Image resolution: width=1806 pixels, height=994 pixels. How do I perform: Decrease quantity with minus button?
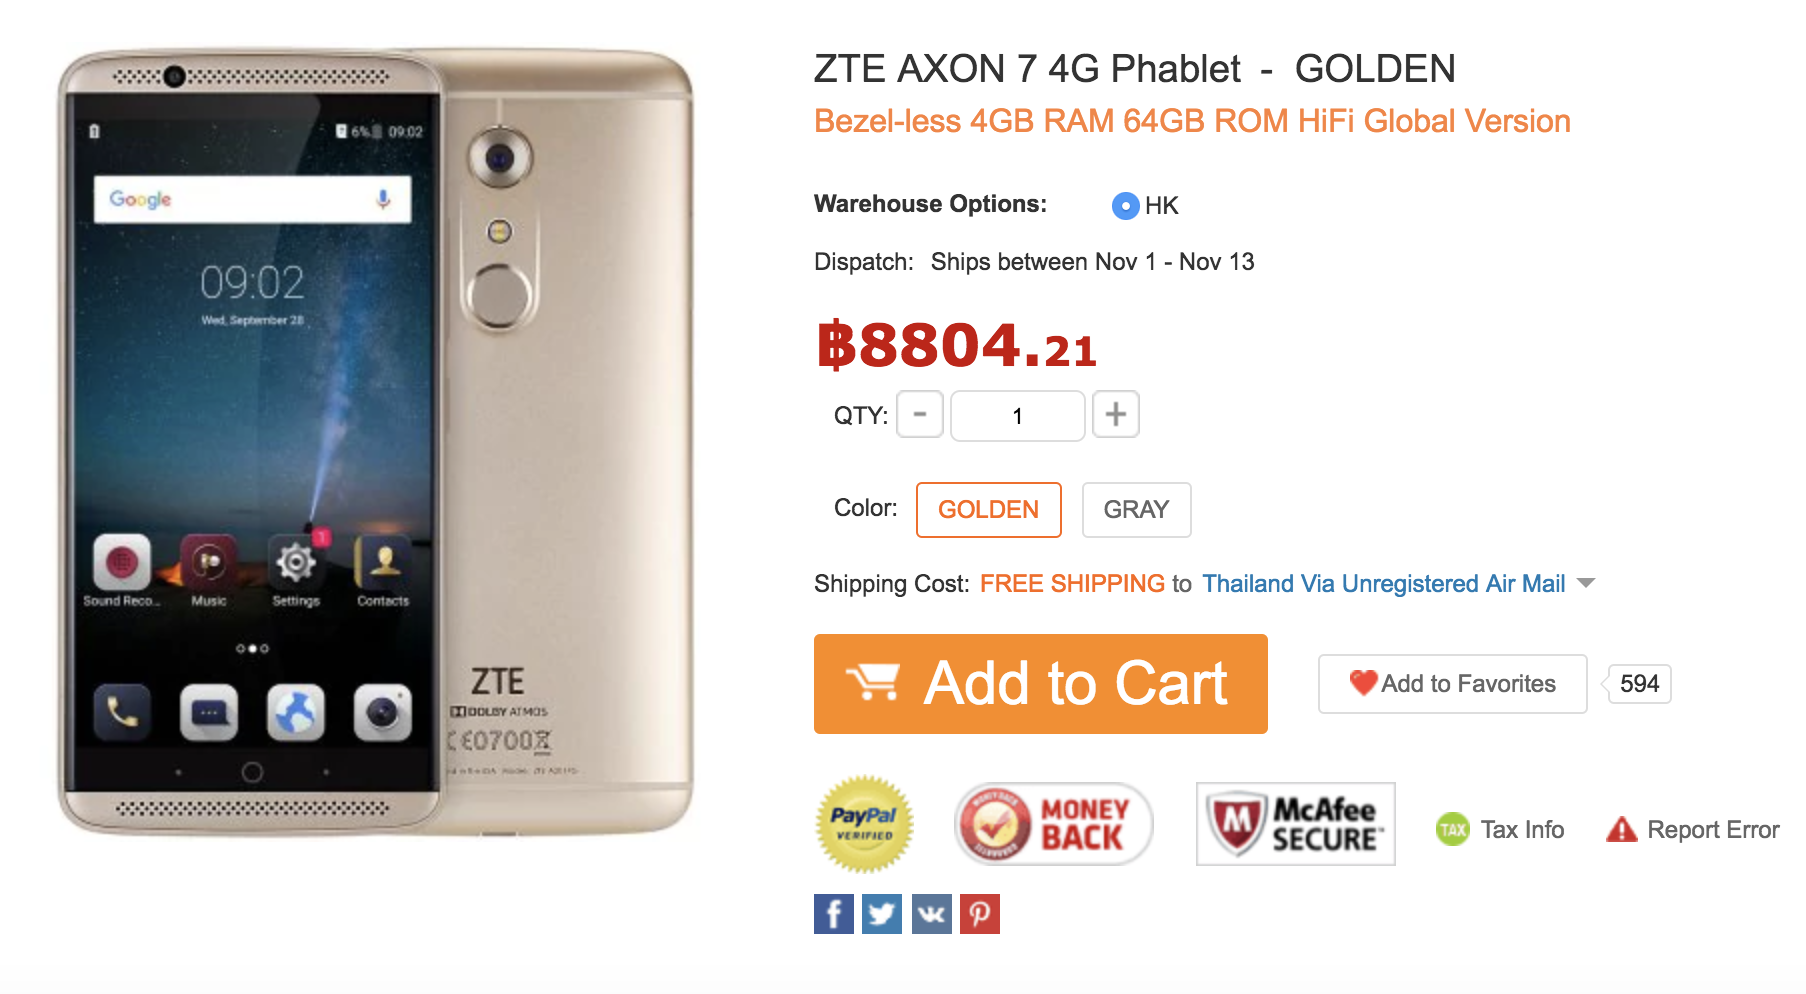pos(920,415)
